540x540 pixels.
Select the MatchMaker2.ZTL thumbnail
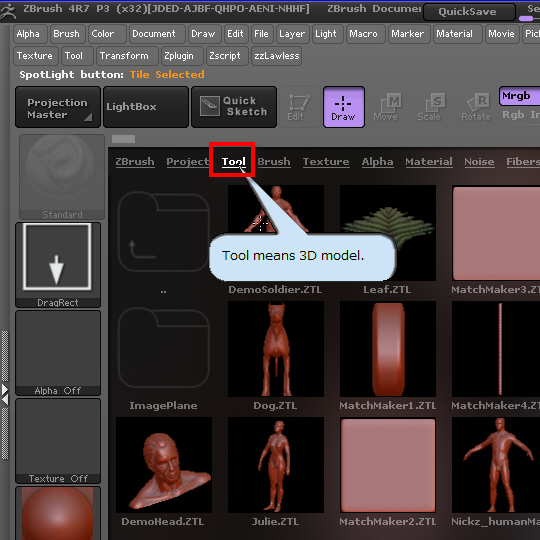(387, 465)
